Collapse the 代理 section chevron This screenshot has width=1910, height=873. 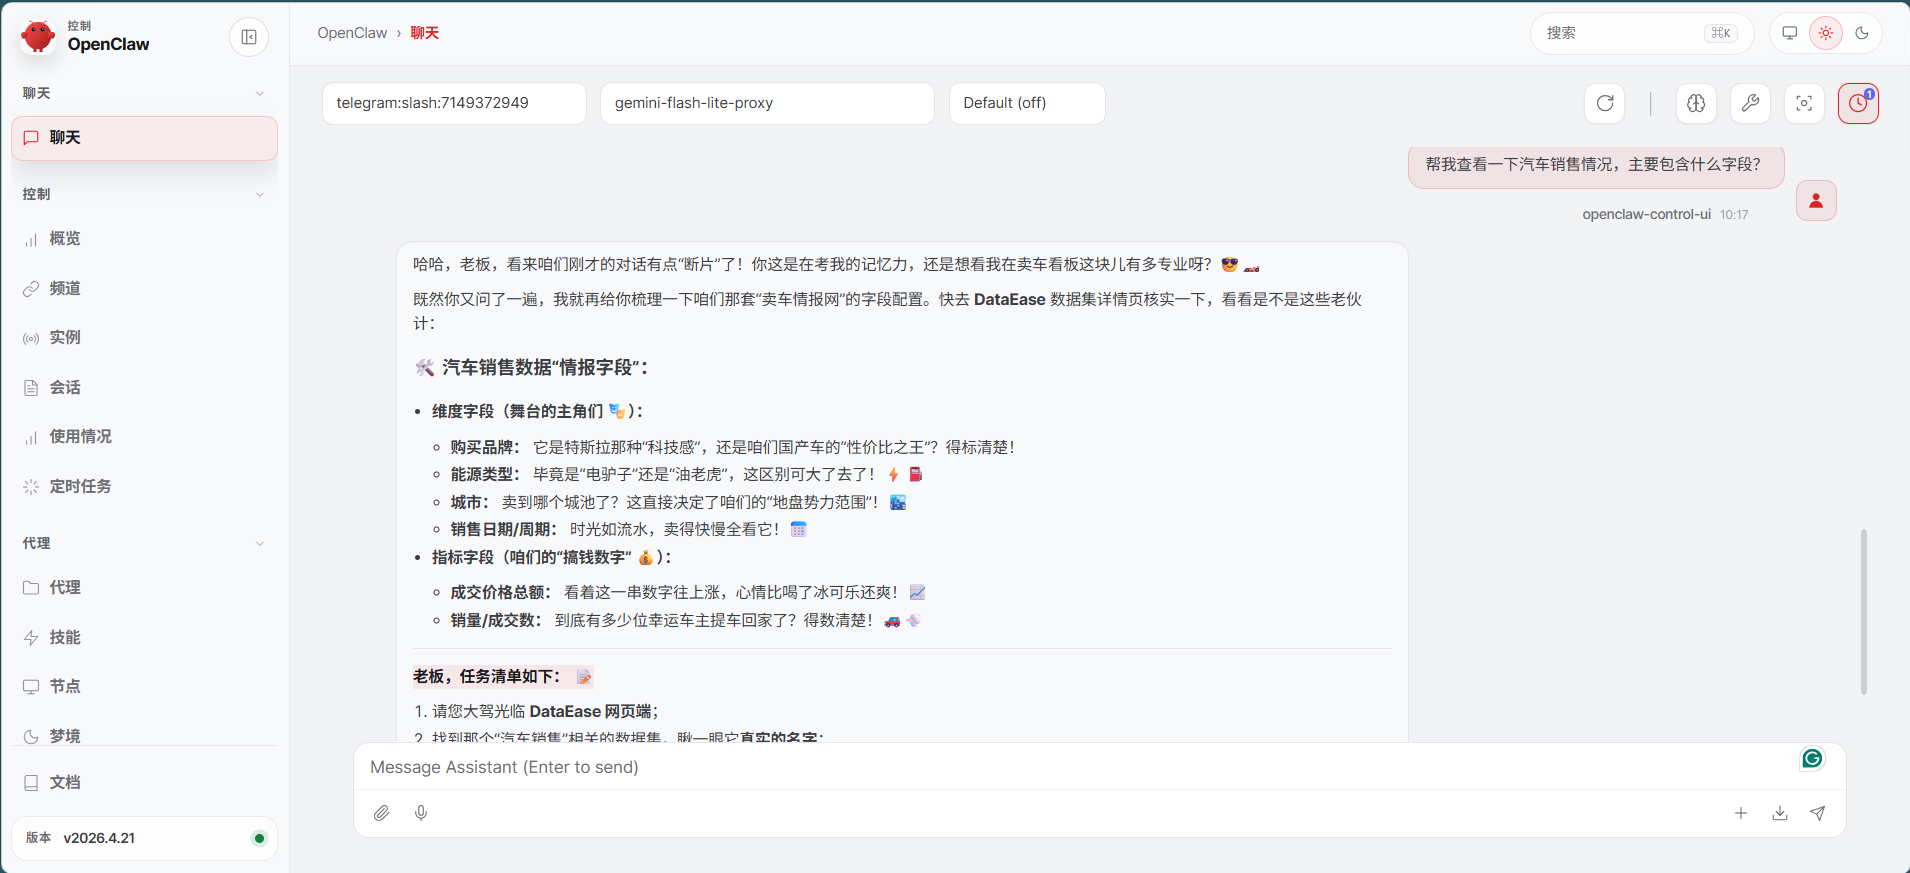(260, 543)
